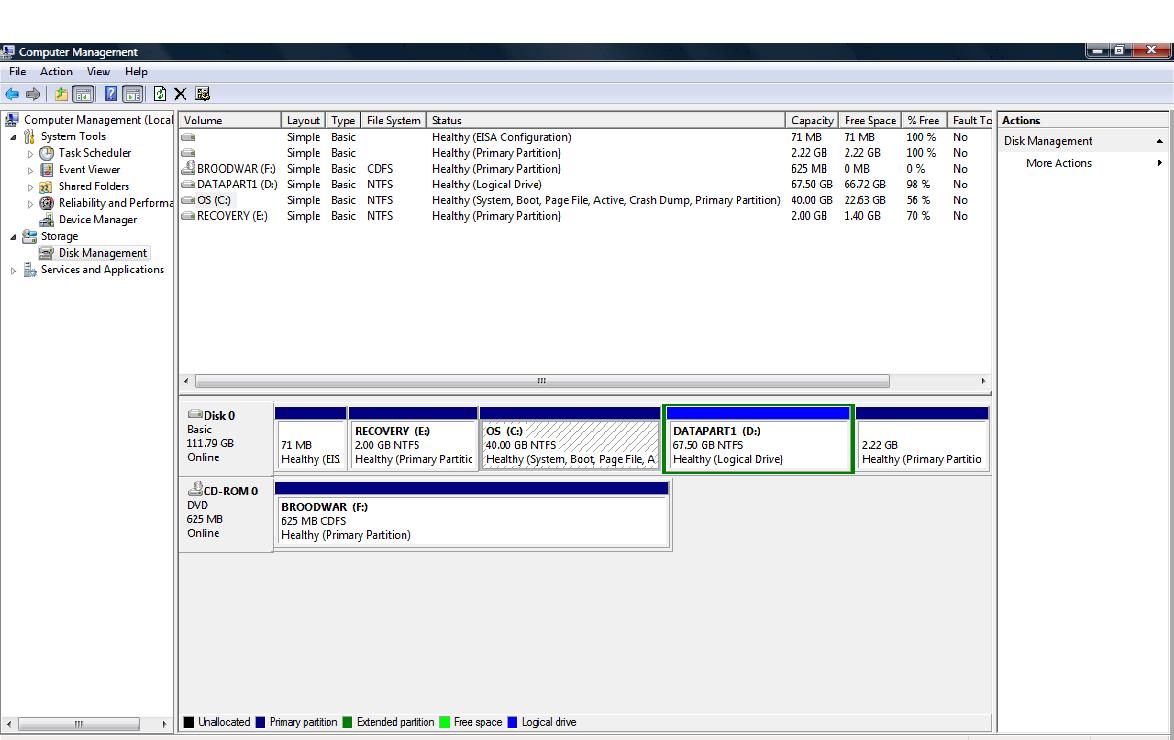Select the BROODWAR (F:) block on CD-ROM 0
Viewport: 1174px width, 740px height.
(472, 515)
